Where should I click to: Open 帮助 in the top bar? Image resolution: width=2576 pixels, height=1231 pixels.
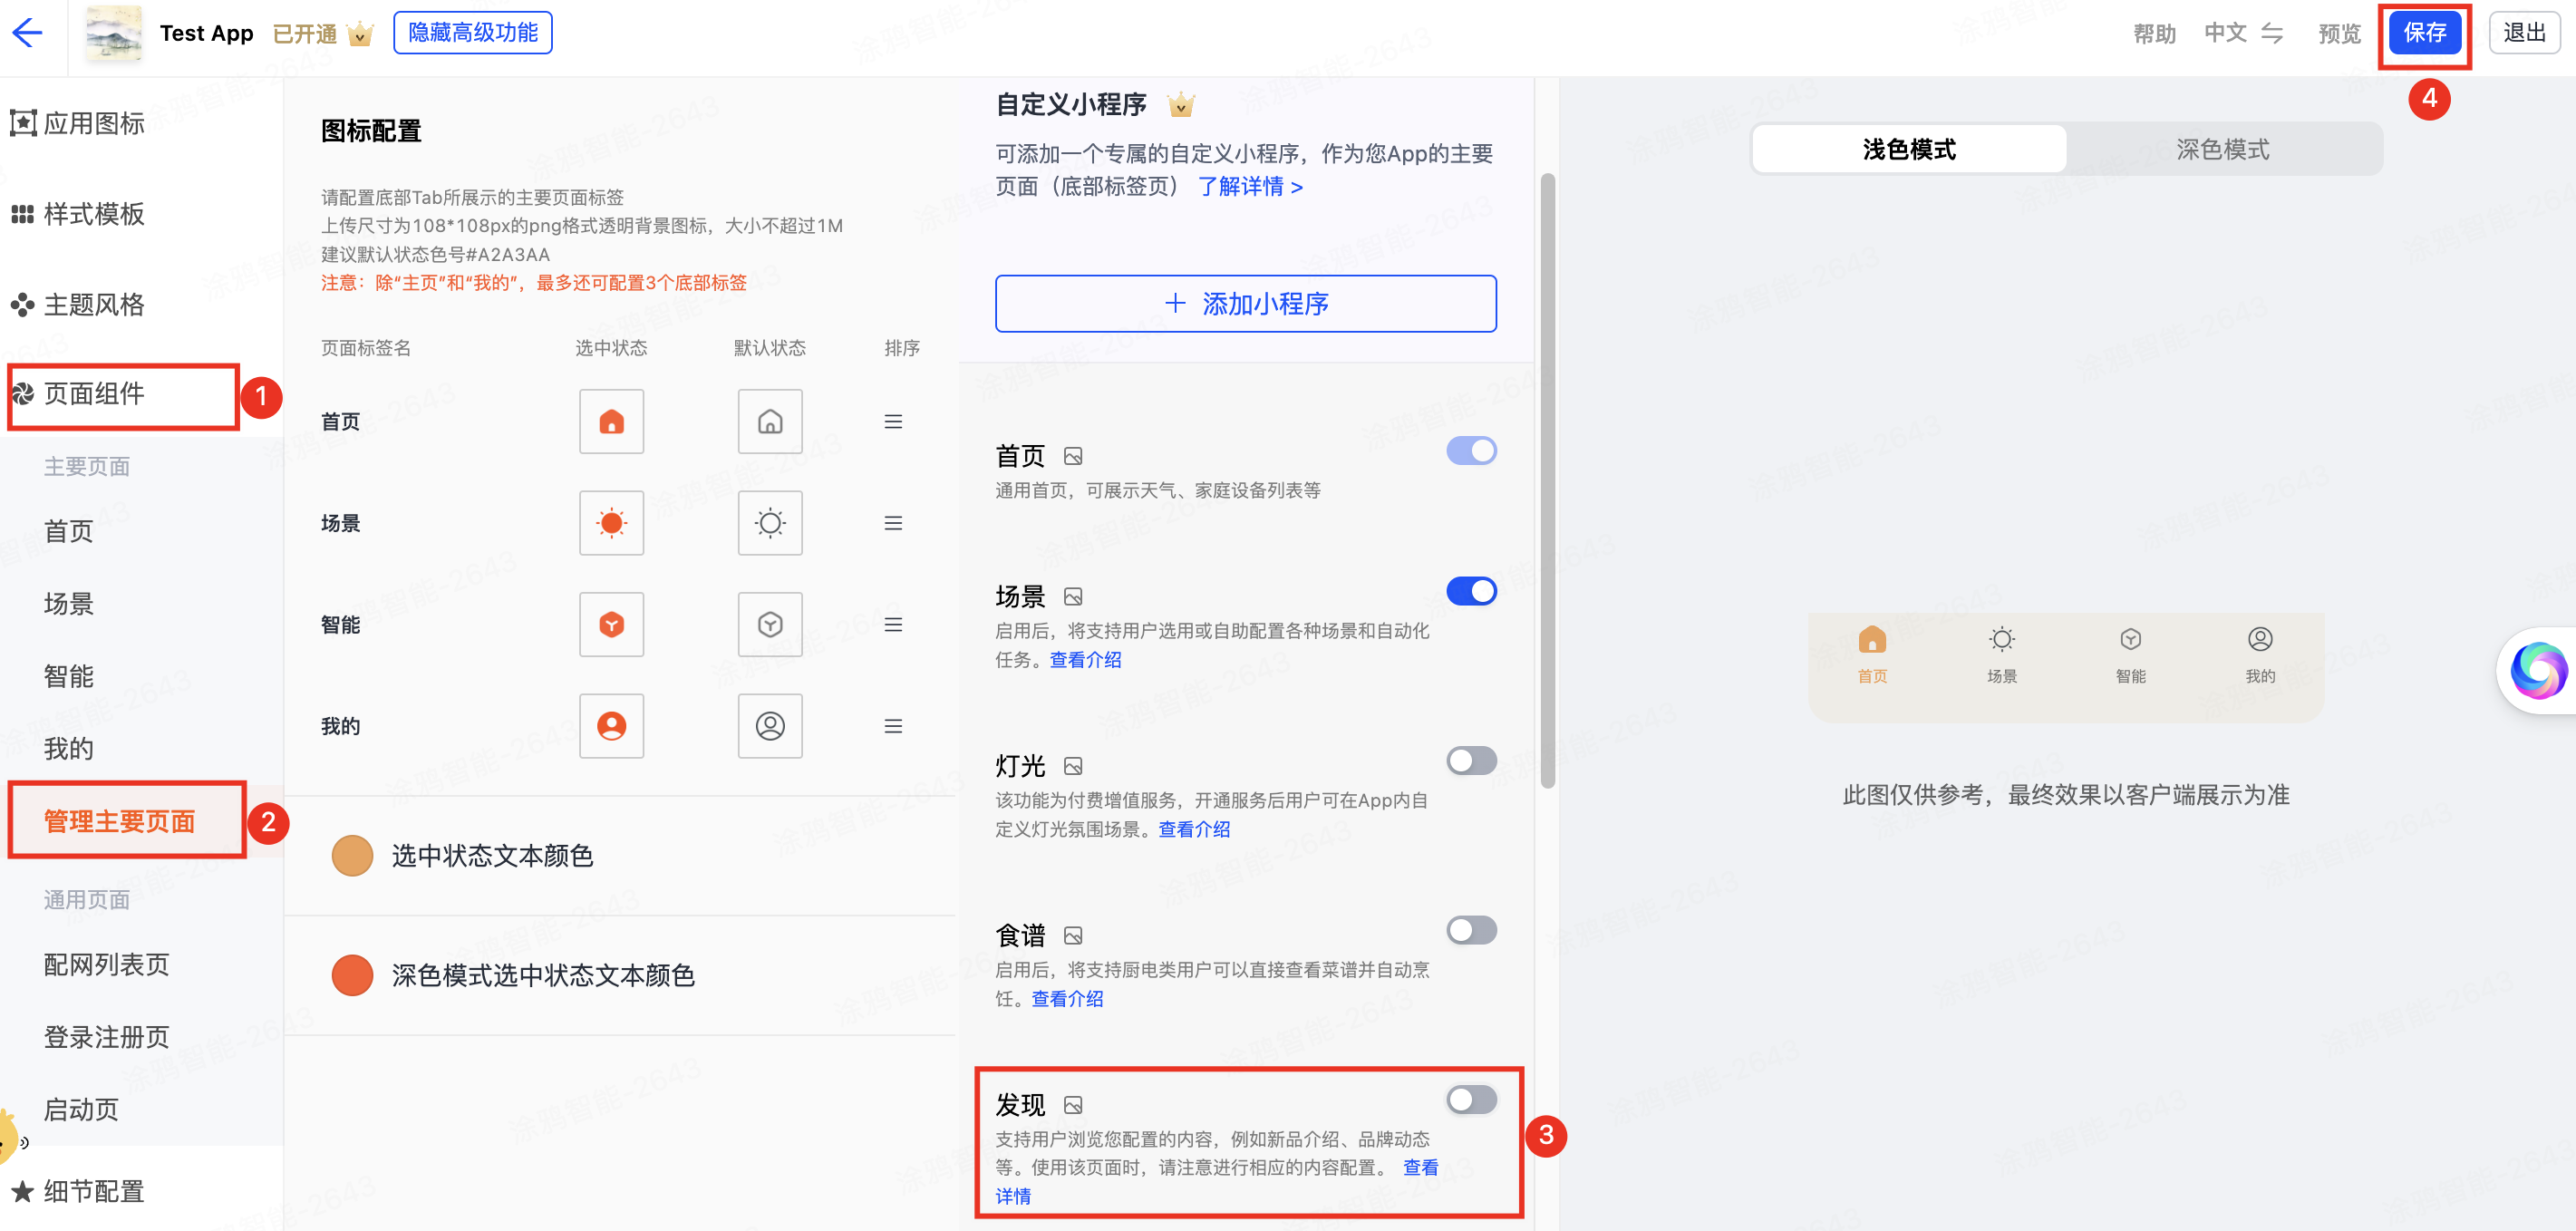[2154, 33]
